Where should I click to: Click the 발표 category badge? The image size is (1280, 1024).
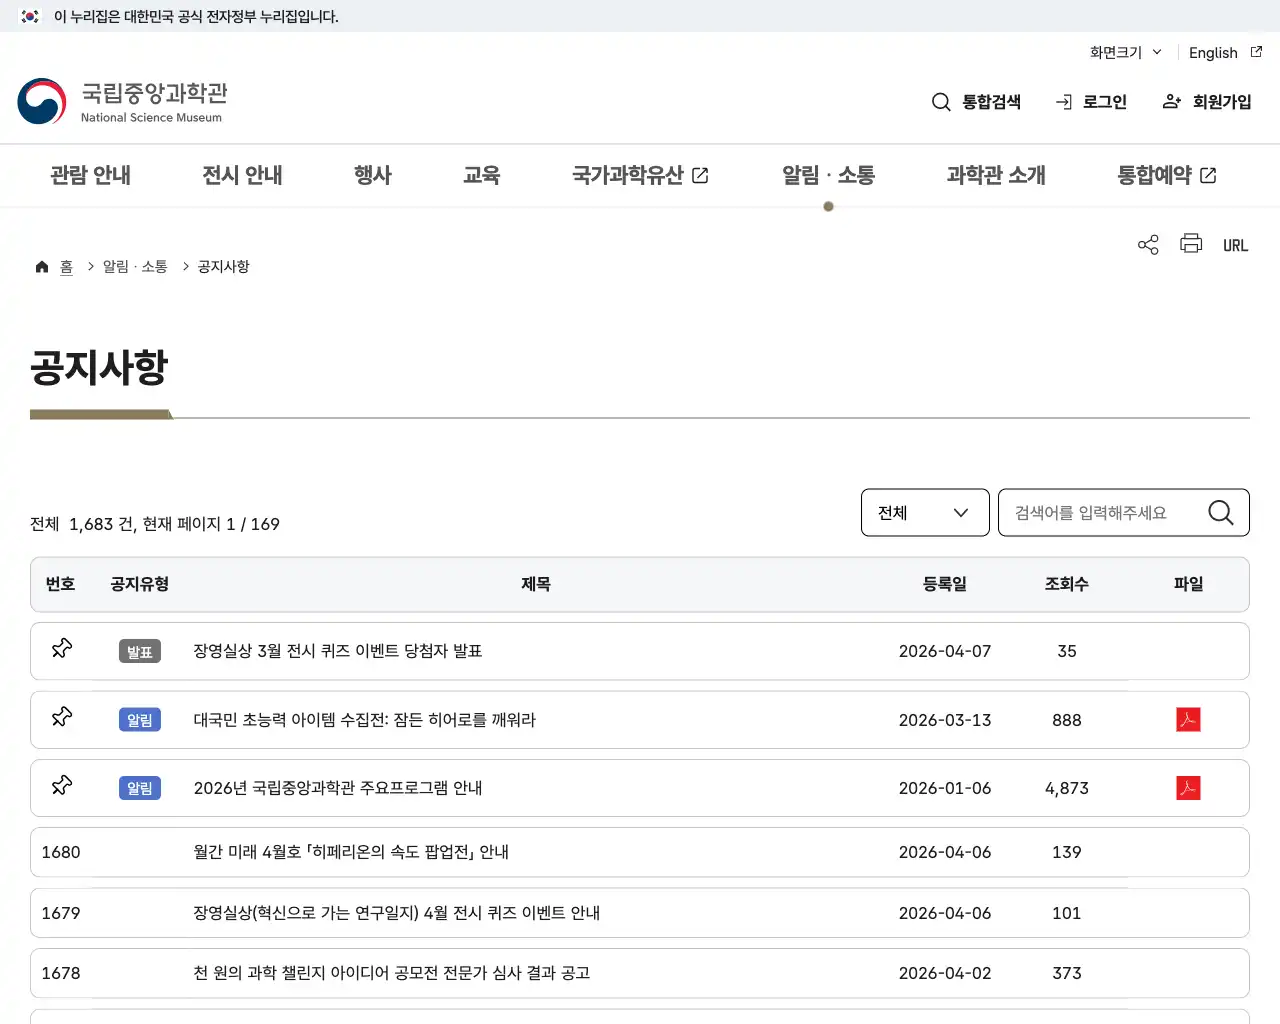coord(139,651)
